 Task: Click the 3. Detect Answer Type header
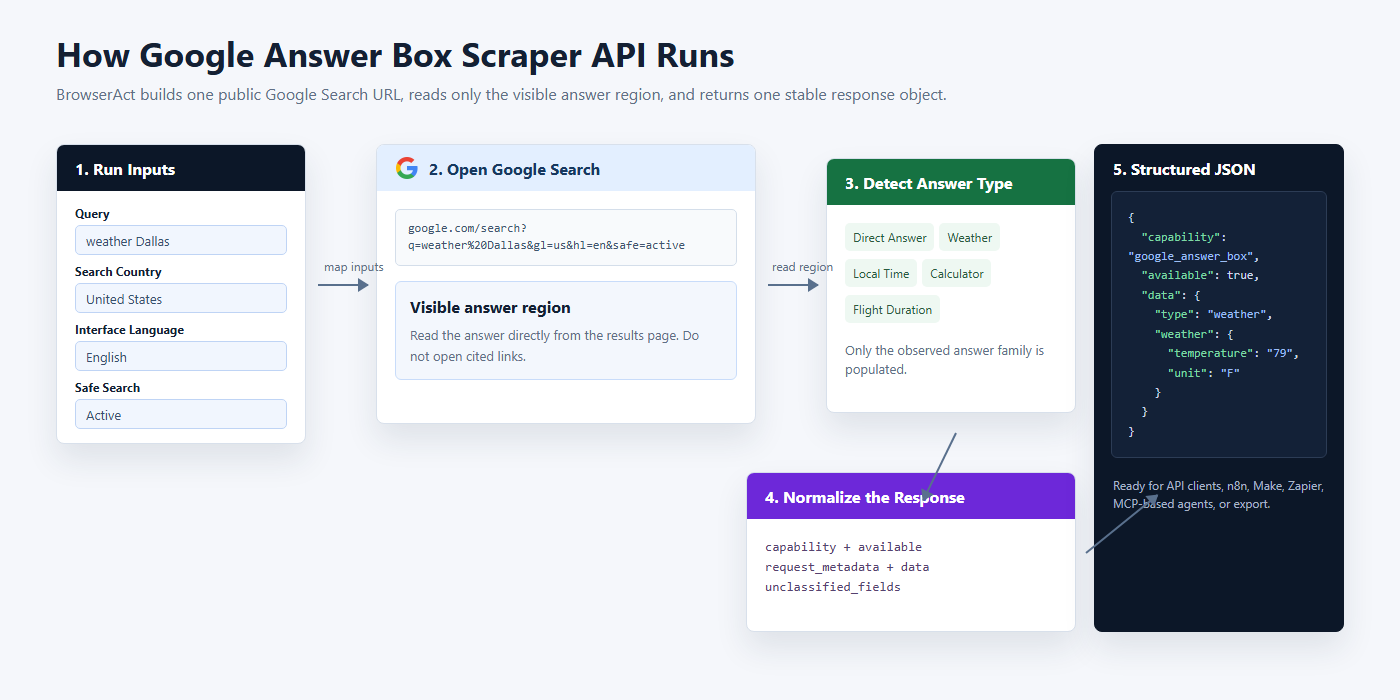951,182
